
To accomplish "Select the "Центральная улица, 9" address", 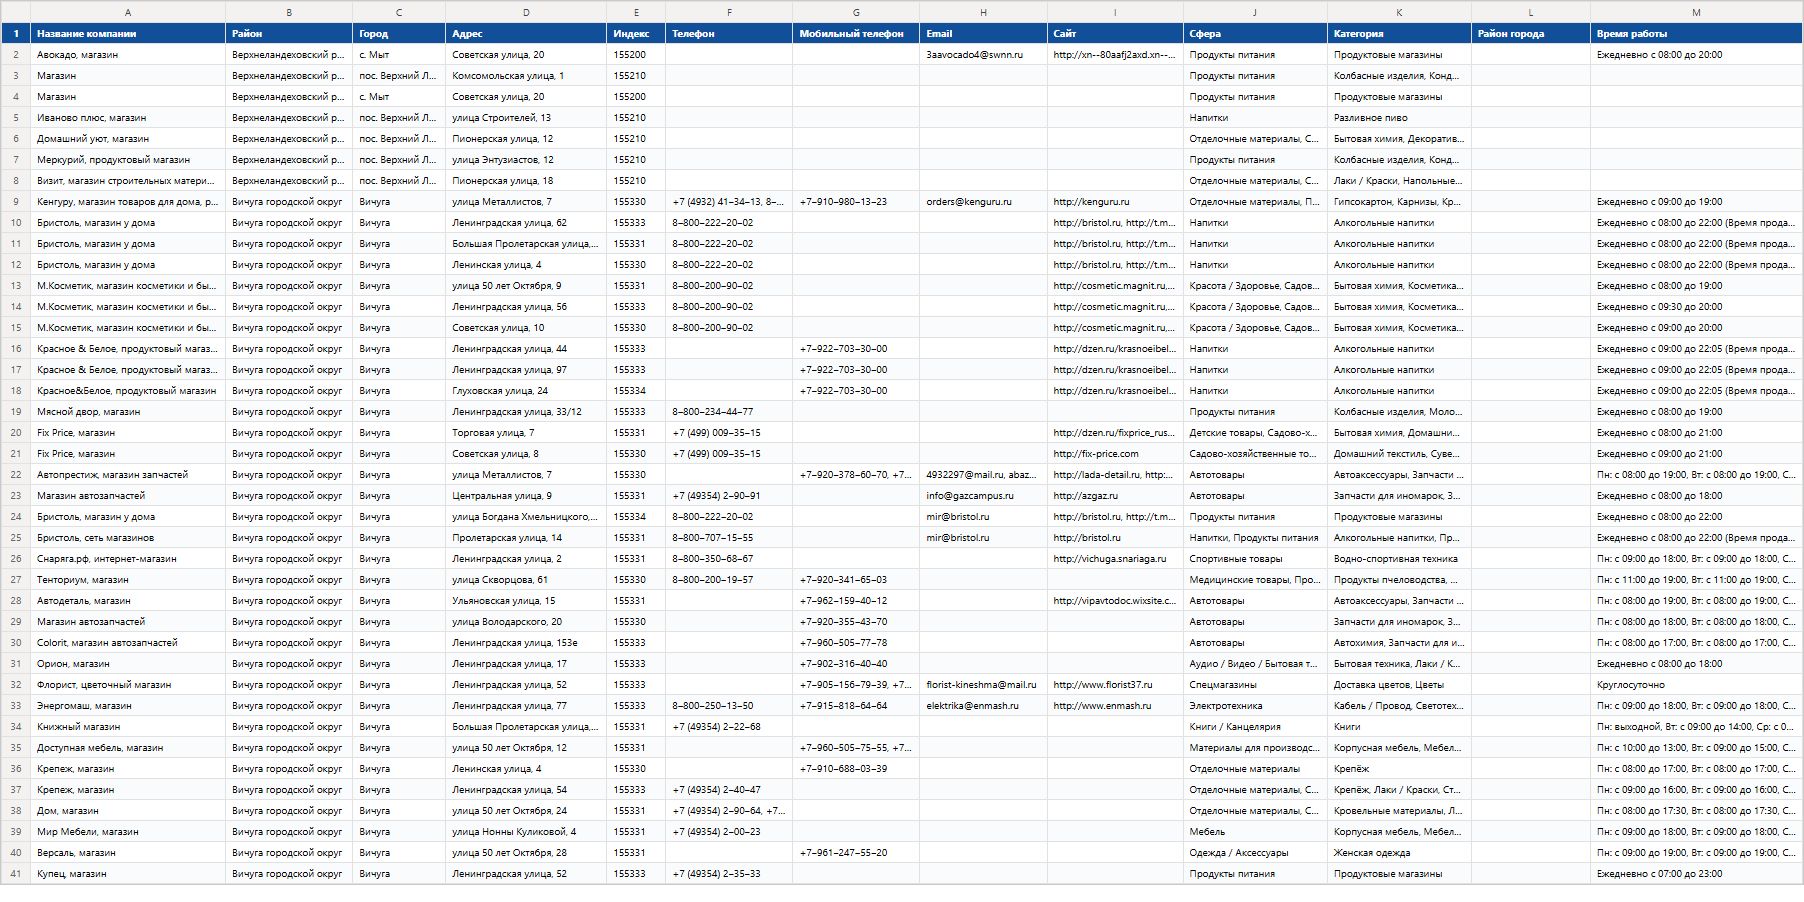I will (526, 496).
